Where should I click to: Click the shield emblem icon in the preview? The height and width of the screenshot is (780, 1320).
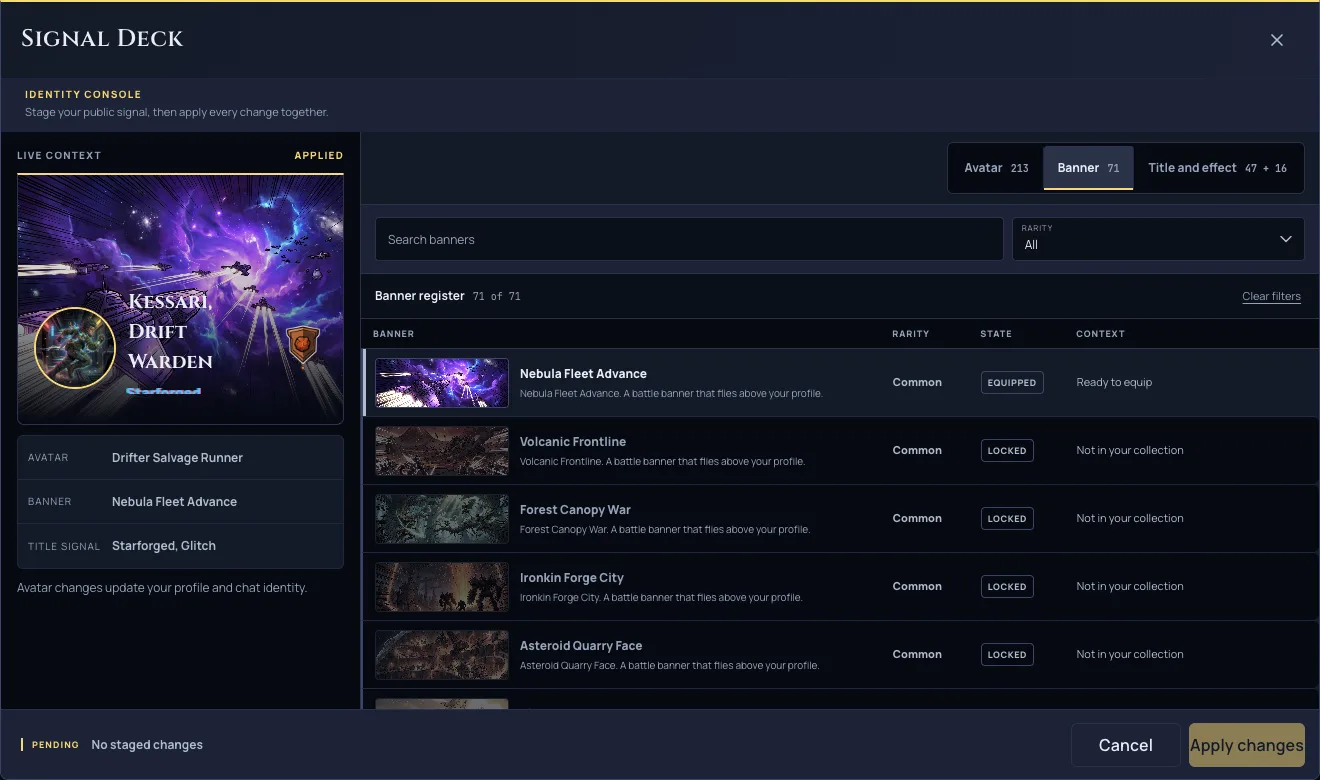[303, 345]
